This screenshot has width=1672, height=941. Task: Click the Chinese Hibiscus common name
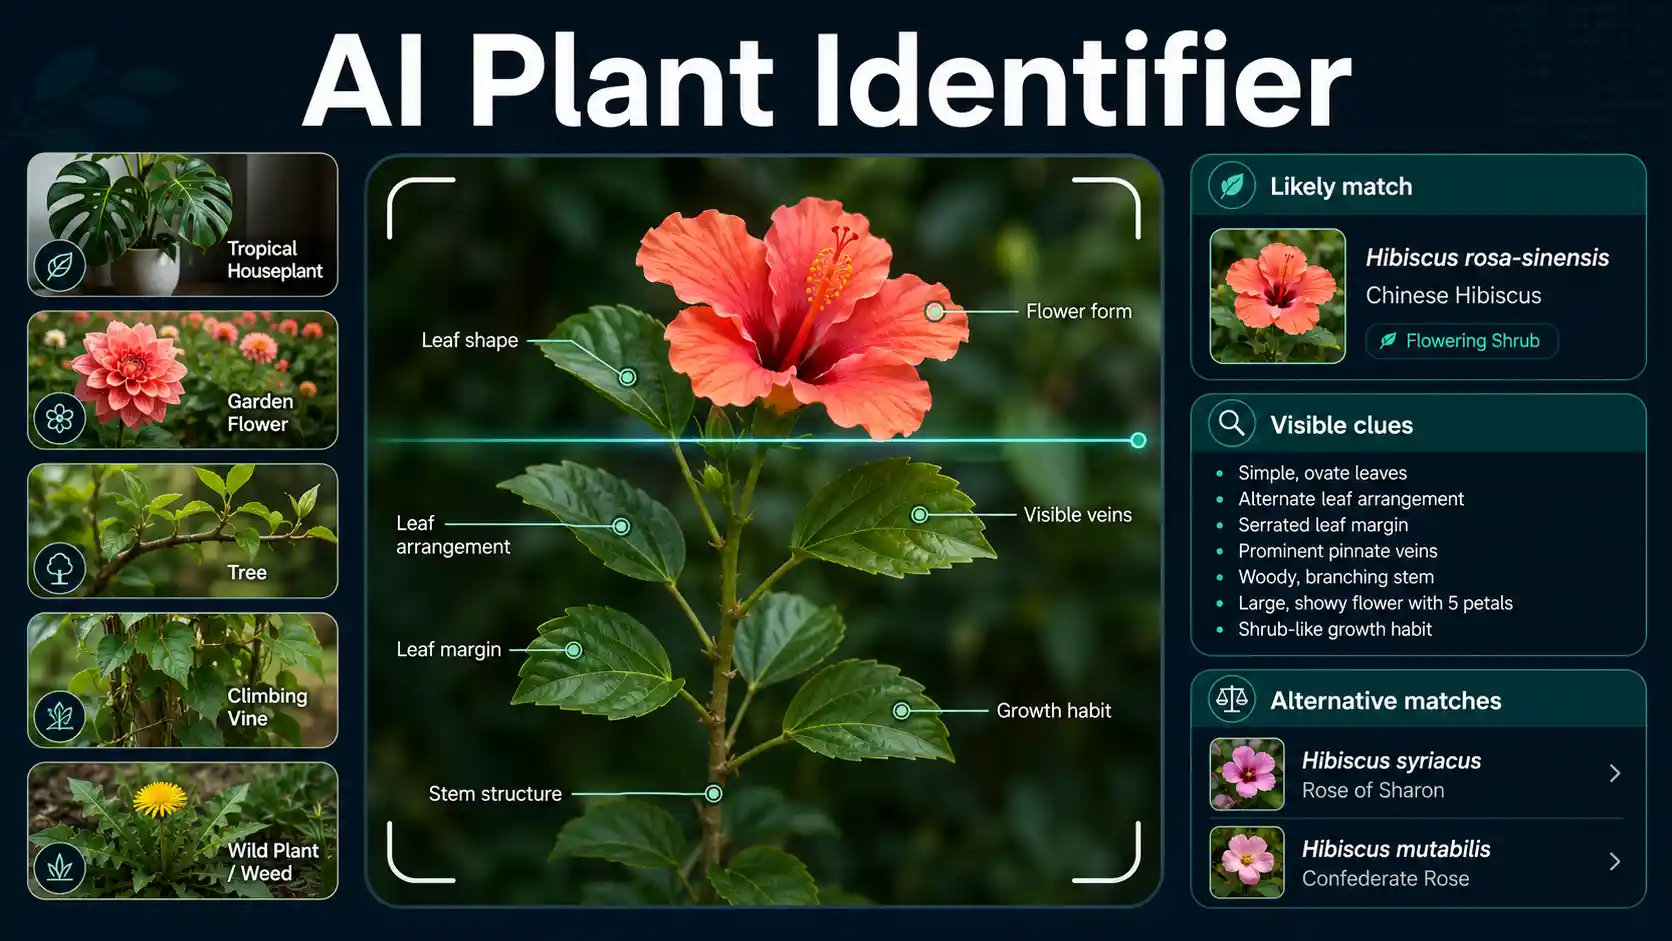1453,296
